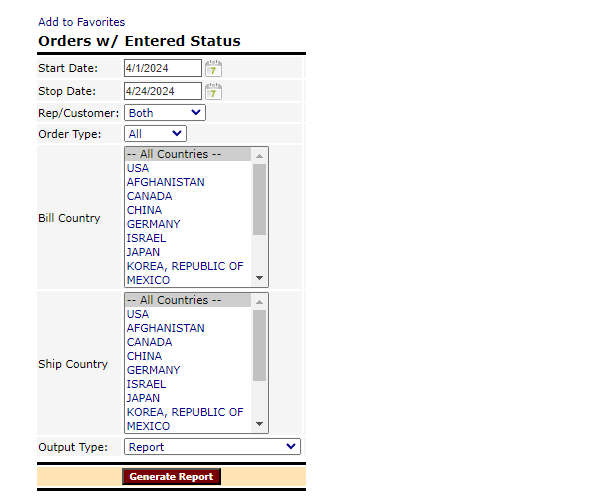Click the Start Date input field
The height and width of the screenshot is (502, 607).
pos(162,68)
